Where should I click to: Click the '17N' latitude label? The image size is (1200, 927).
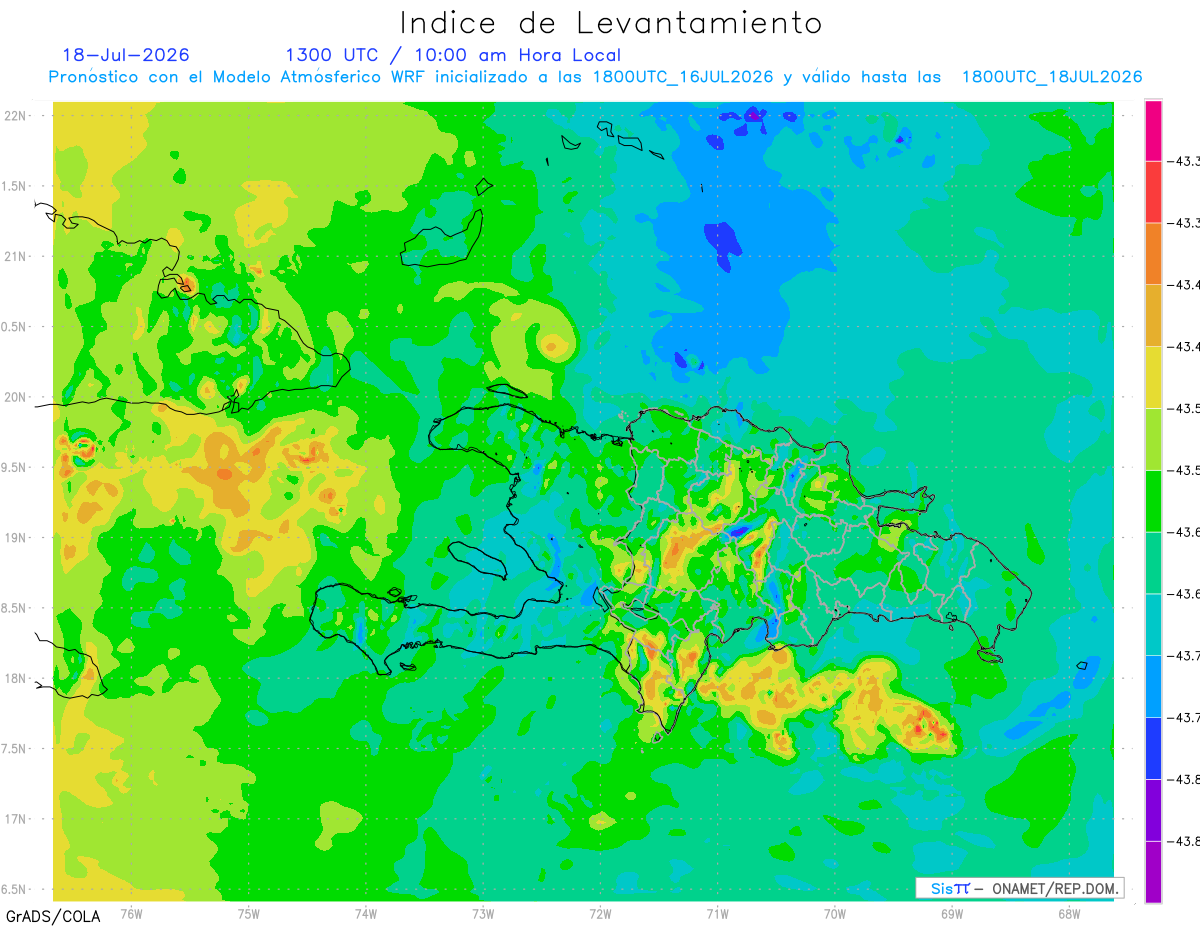coord(17,819)
